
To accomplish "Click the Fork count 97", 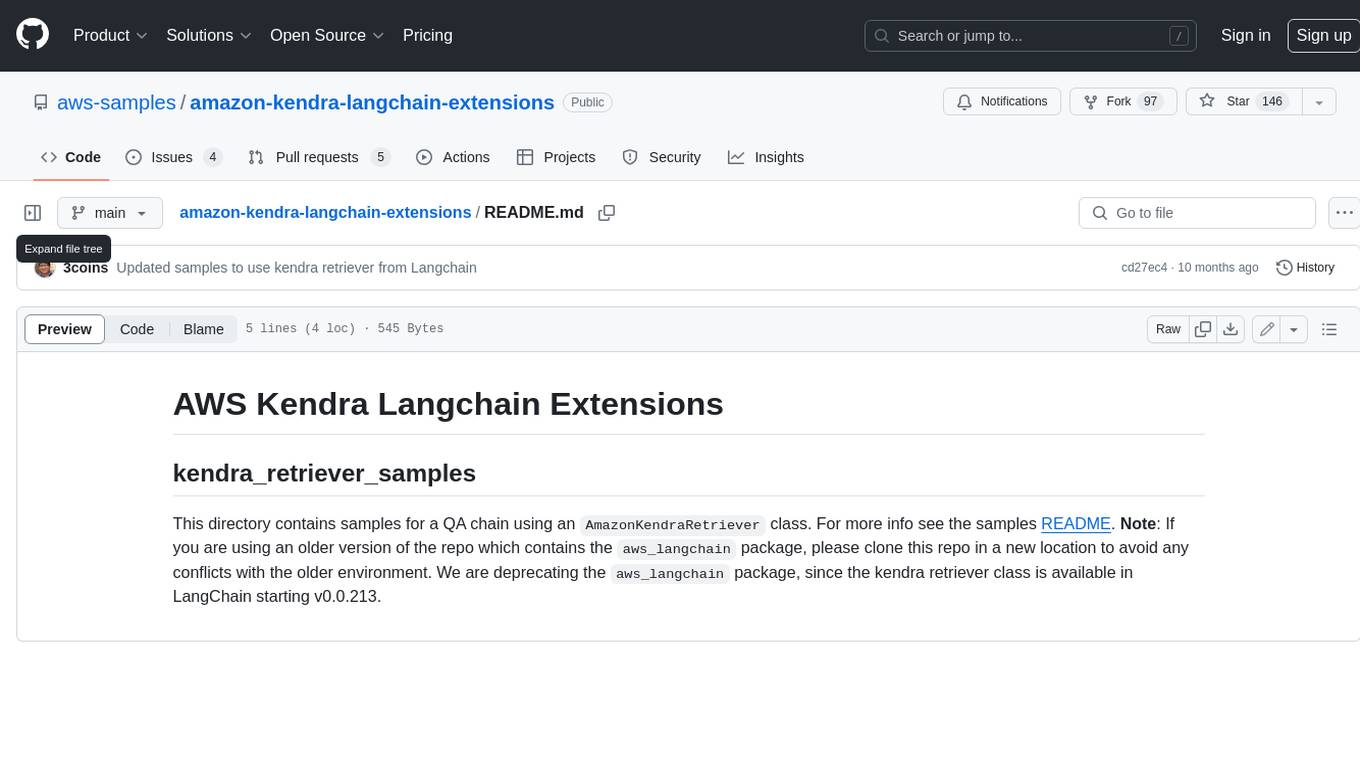I will pyautogui.click(x=1150, y=101).
